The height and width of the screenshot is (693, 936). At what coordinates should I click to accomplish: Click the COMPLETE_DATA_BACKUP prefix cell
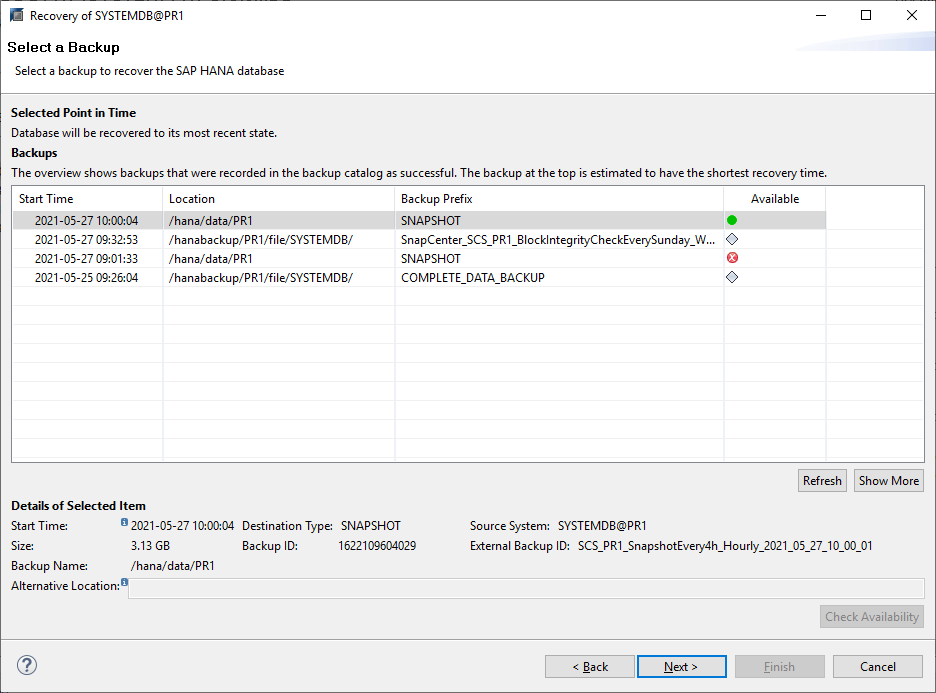pyautogui.click(x=473, y=278)
